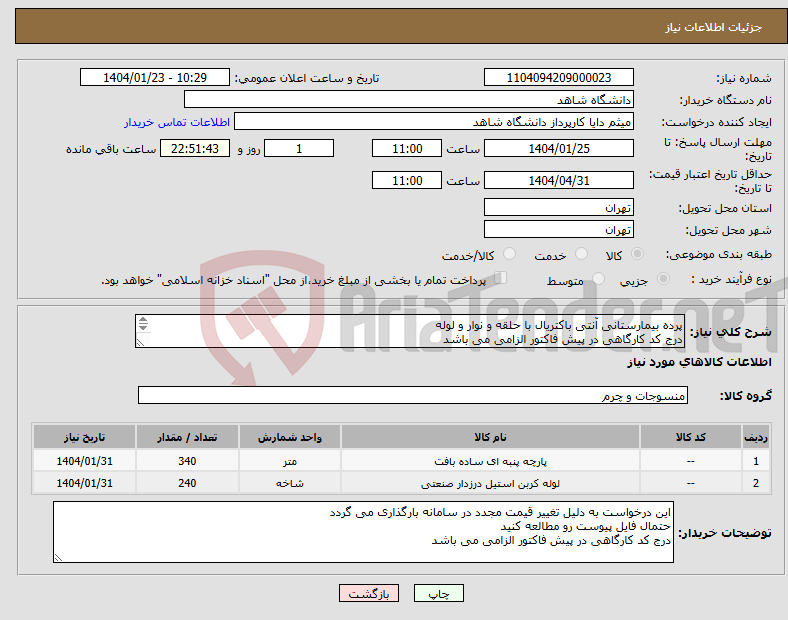The height and width of the screenshot is (620, 788).
Task: Click the resize handle of buyer notes textarea
Action: 58,558
